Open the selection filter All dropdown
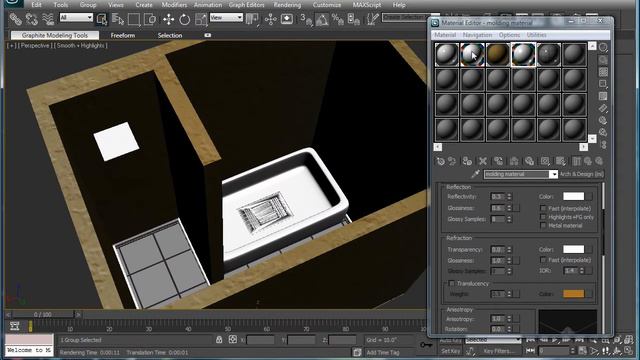The height and width of the screenshot is (360, 640). click(x=76, y=17)
